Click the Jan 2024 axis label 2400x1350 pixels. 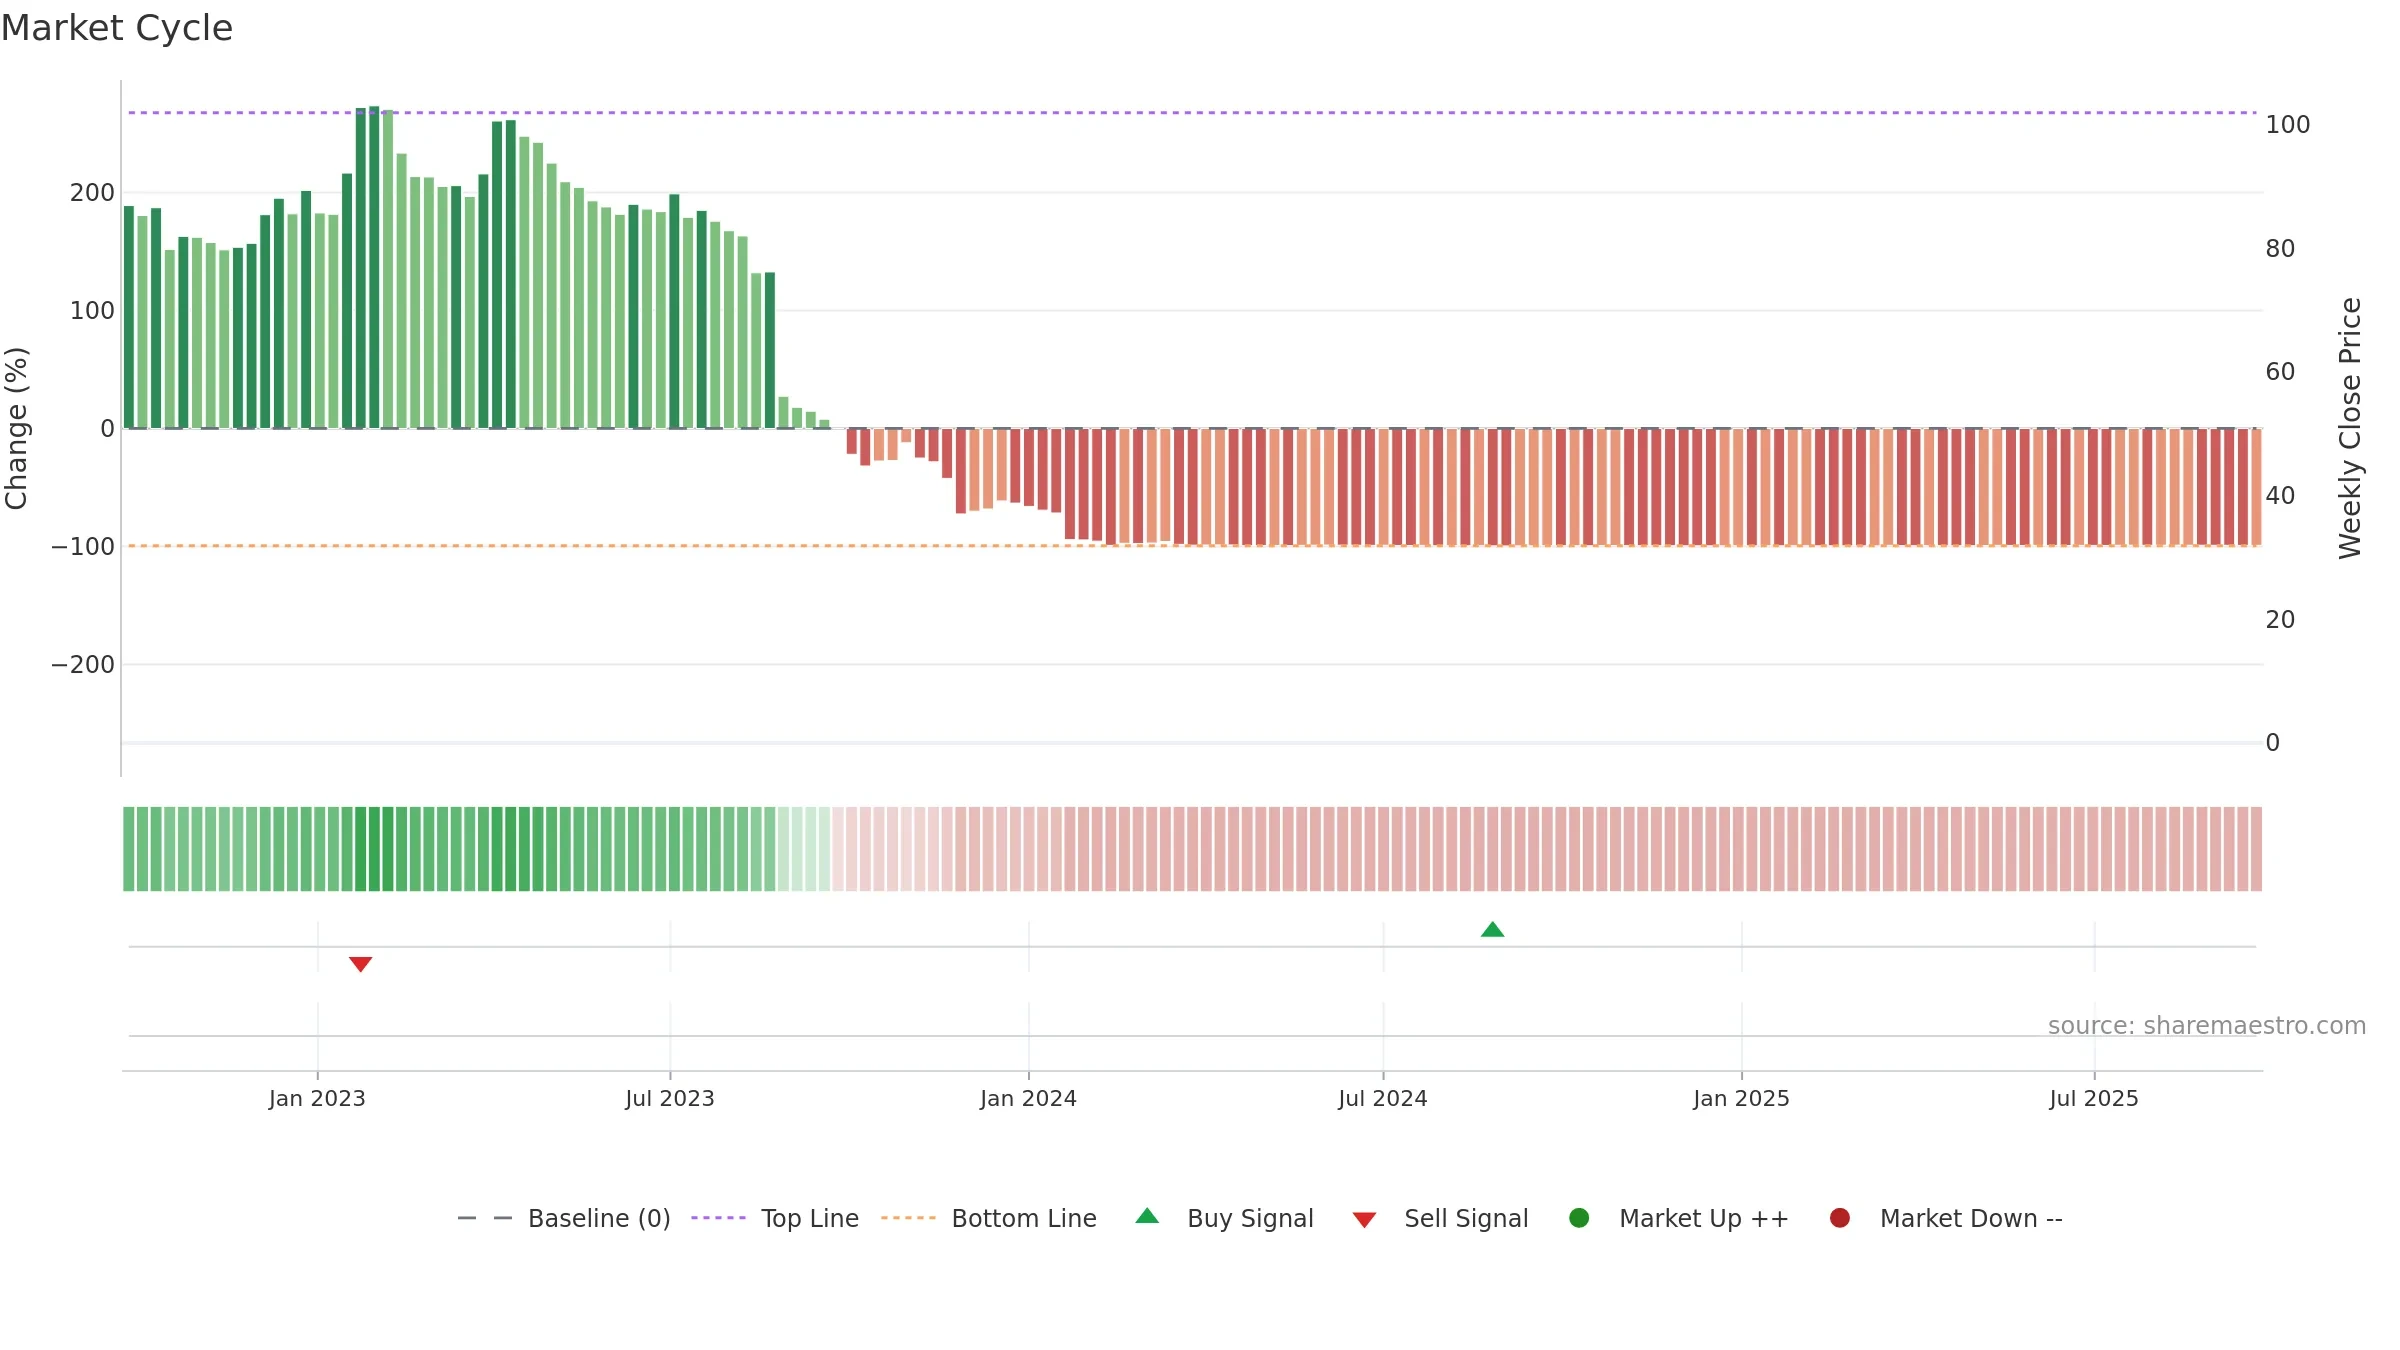click(x=1028, y=1099)
